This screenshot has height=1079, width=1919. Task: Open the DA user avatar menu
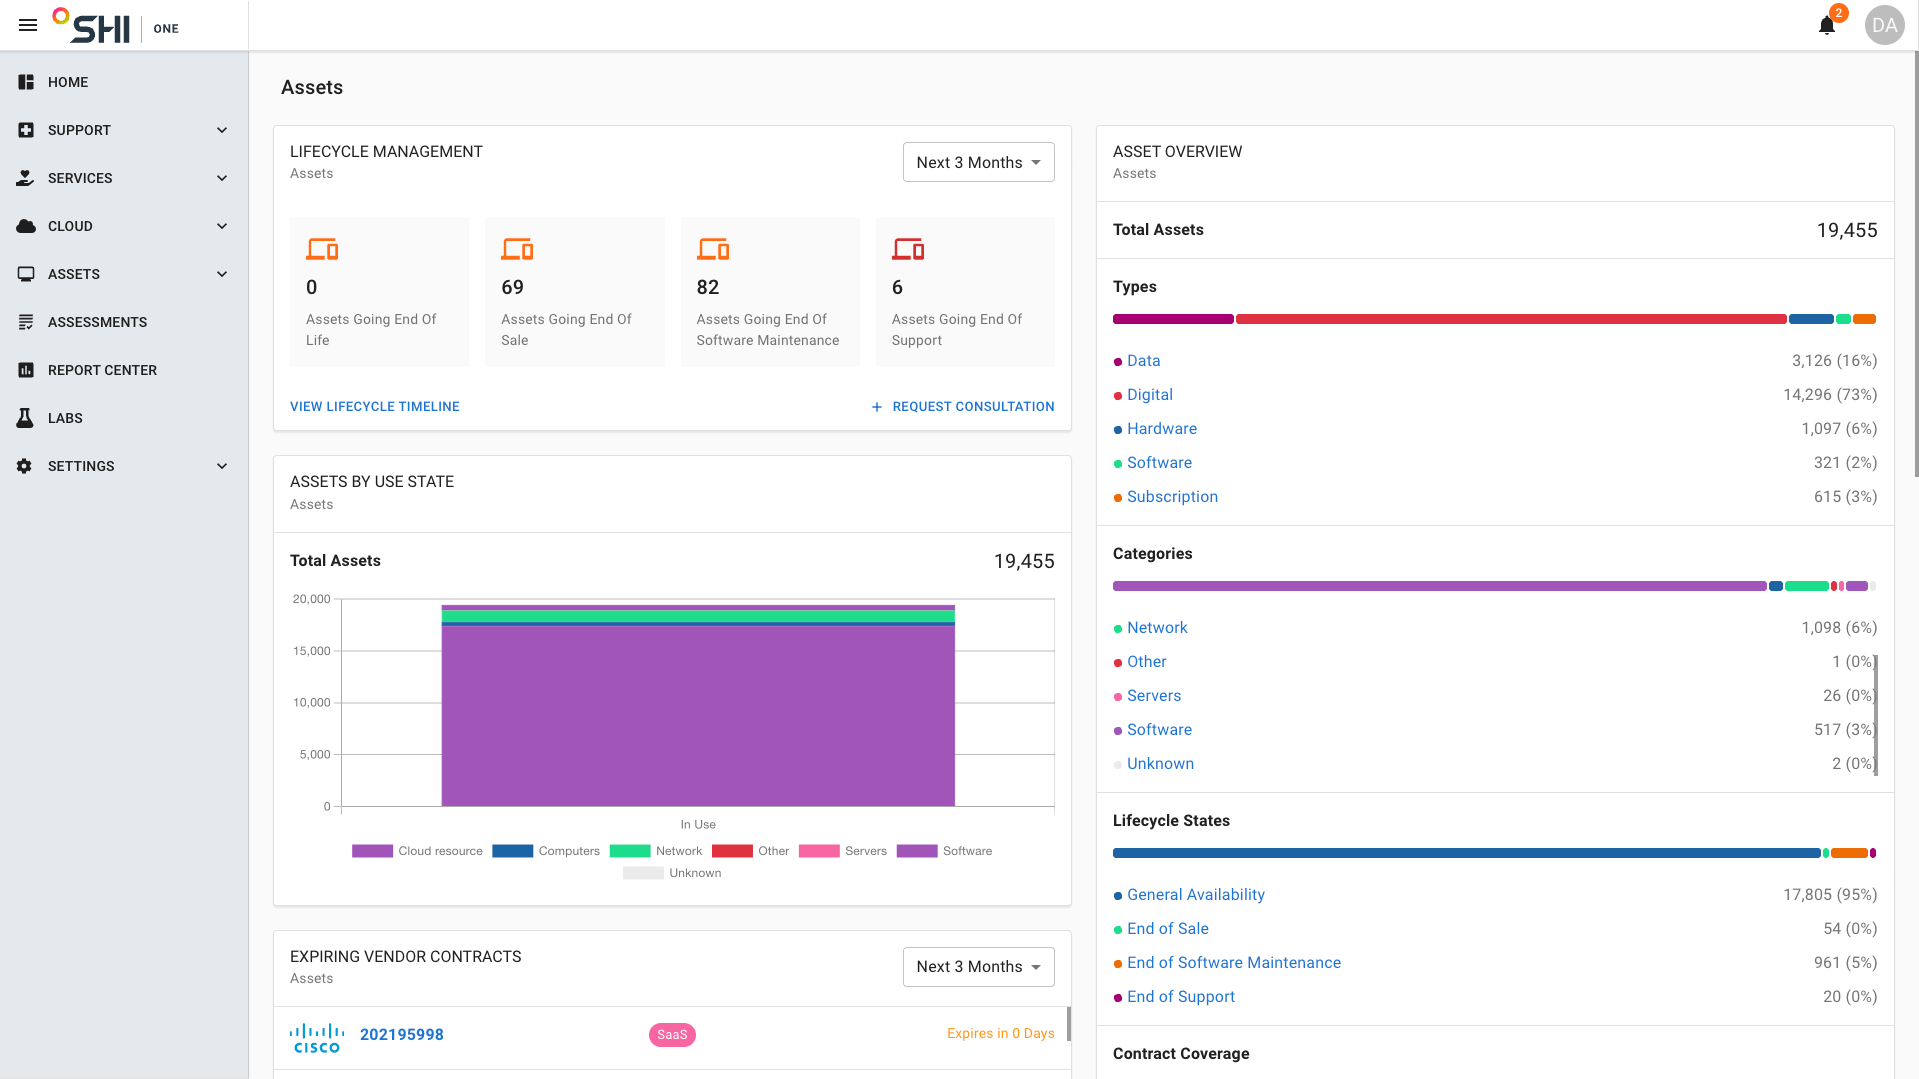click(1884, 25)
